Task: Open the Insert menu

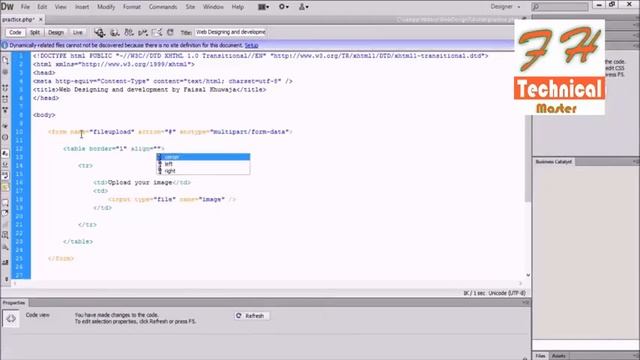Action: 82,7
